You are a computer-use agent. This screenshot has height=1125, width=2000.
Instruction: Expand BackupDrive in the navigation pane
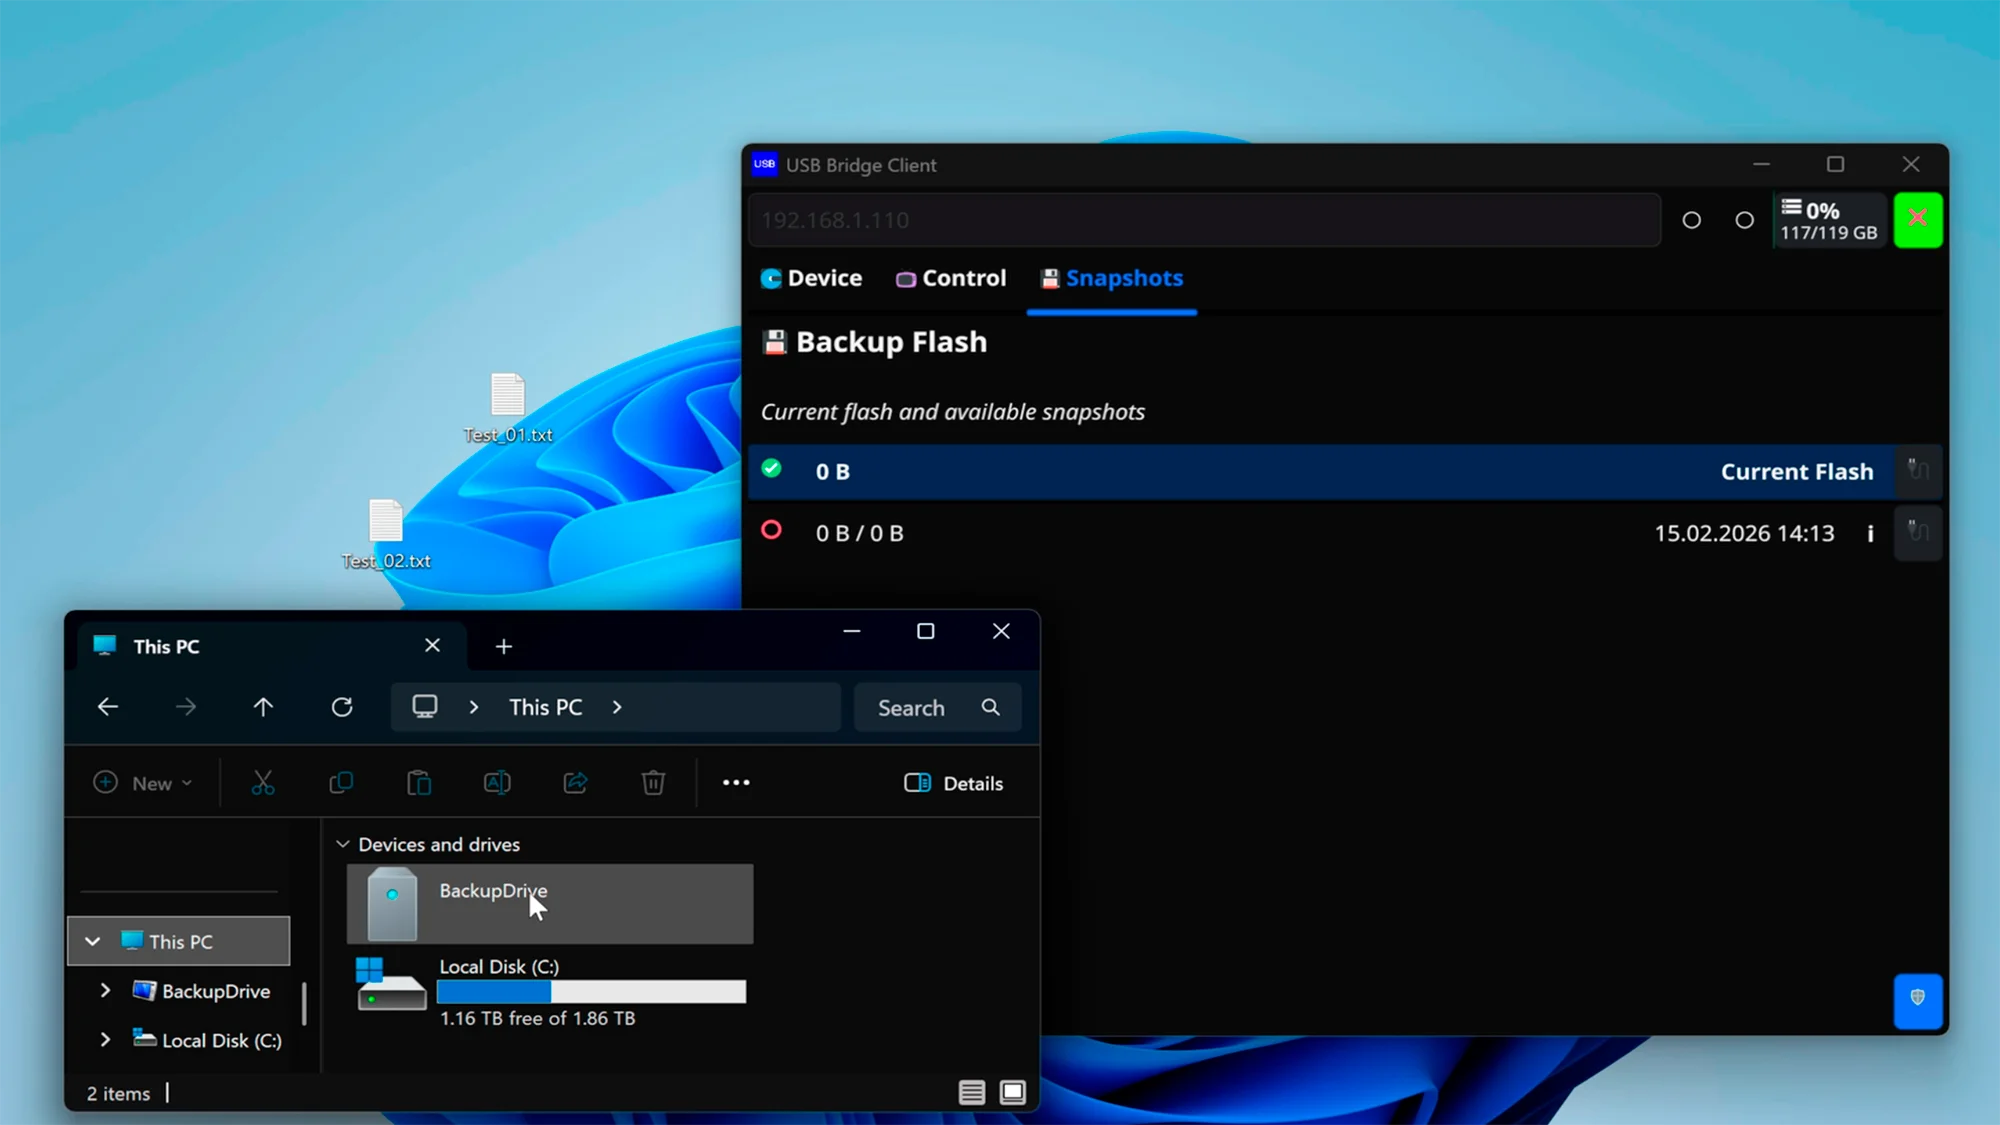pyautogui.click(x=105, y=991)
